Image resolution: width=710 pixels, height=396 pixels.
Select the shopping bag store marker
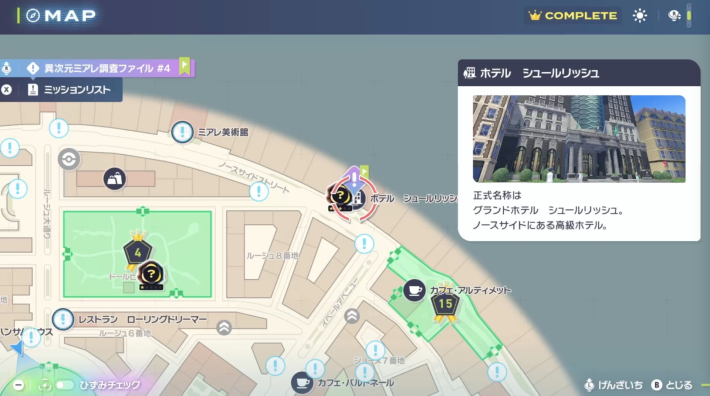point(115,179)
